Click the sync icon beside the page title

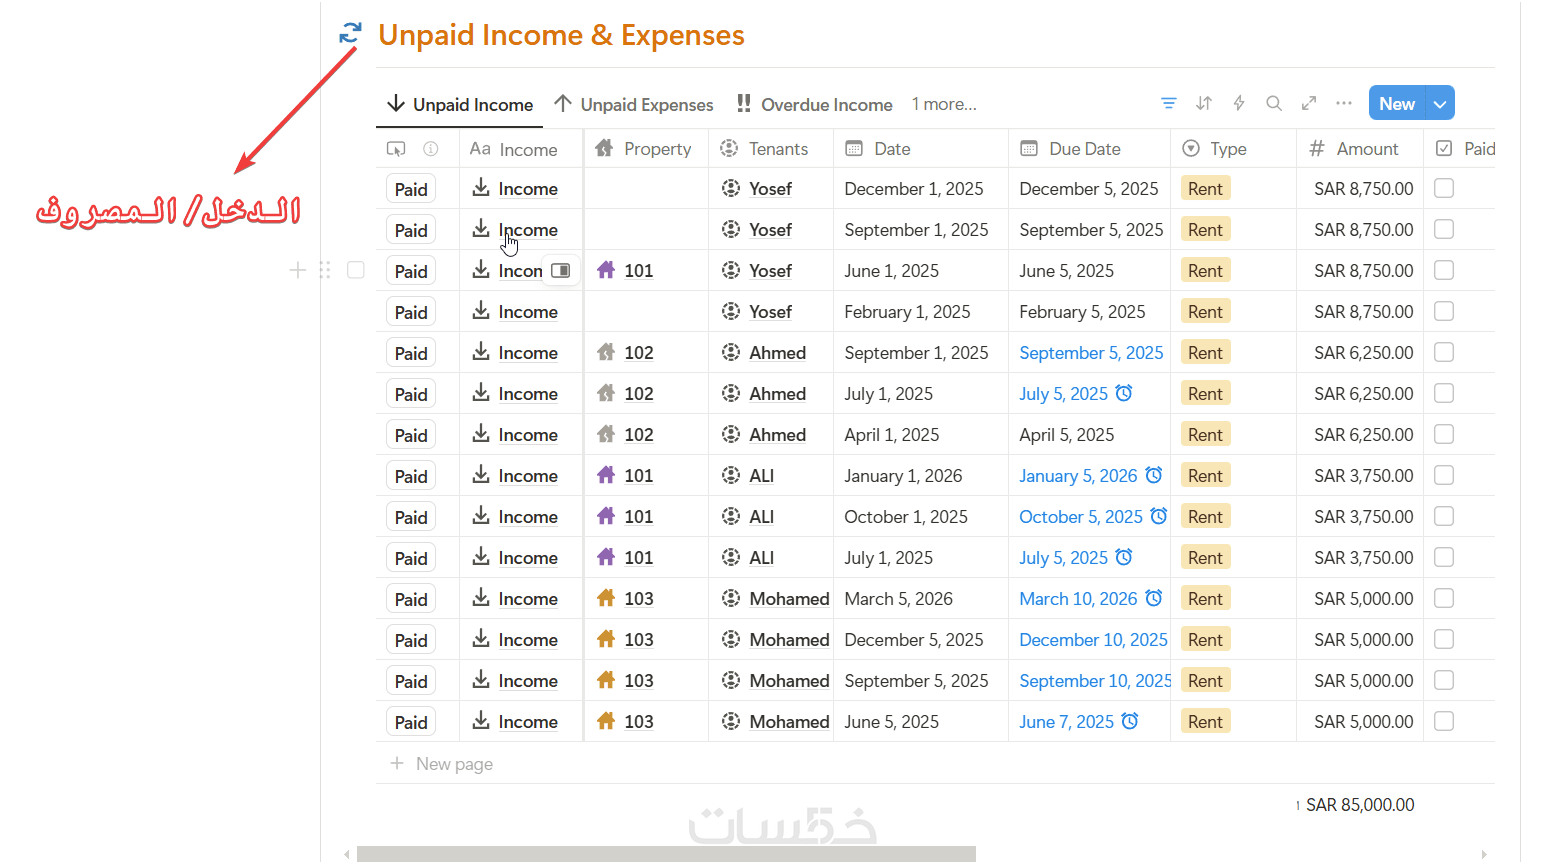click(x=350, y=33)
